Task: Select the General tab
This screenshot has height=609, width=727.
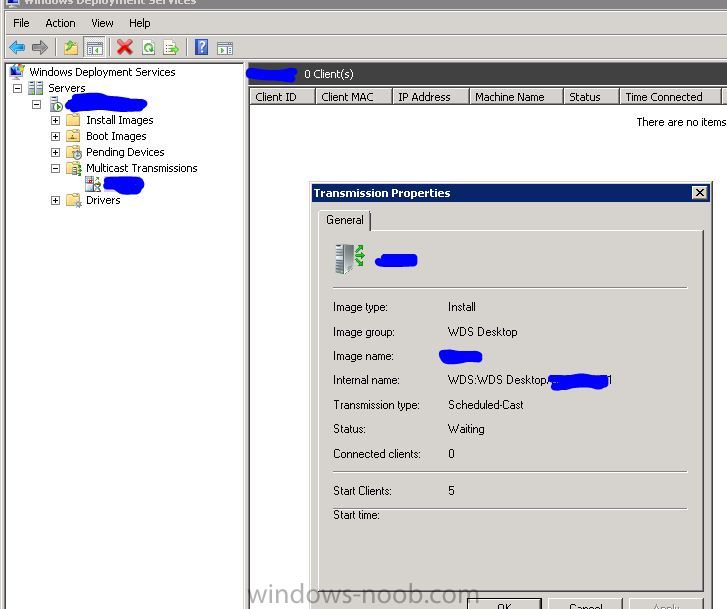Action: click(x=344, y=220)
